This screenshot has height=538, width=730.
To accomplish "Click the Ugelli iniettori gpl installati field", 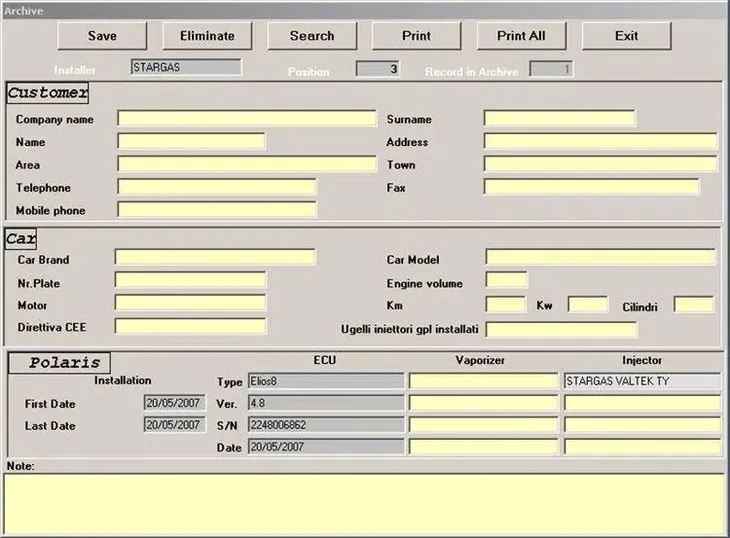I will click(x=560, y=330).
